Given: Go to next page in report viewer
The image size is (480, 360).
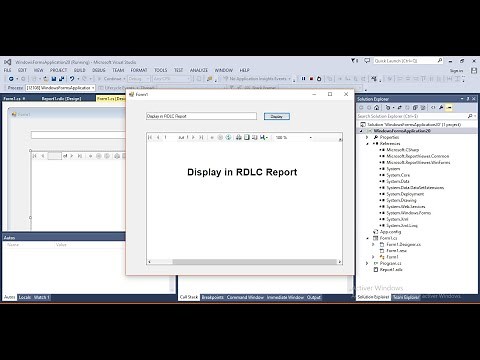Looking at the screenshot, I should [x=193, y=137].
